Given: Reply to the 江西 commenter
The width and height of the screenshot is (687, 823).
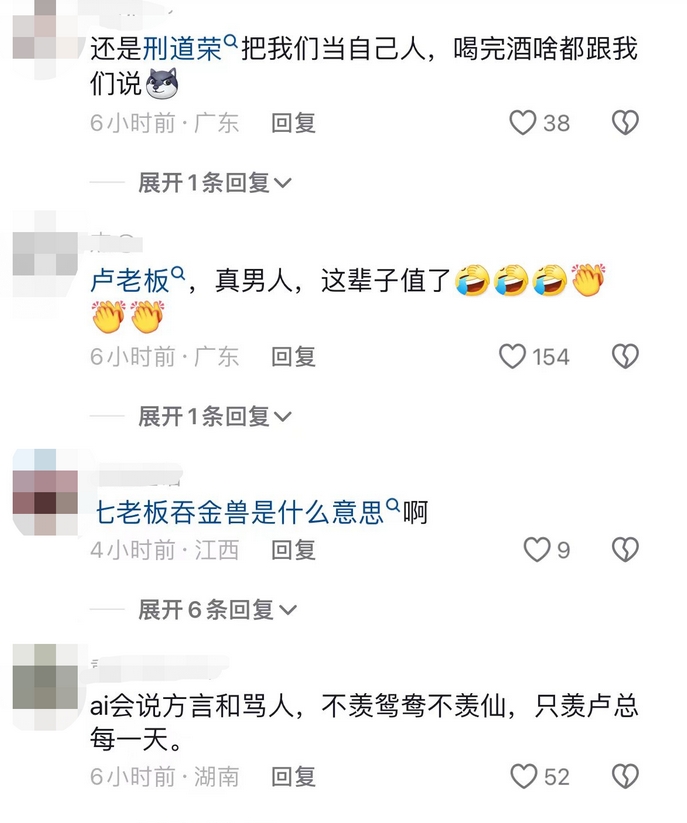Looking at the screenshot, I should click(x=293, y=550).
